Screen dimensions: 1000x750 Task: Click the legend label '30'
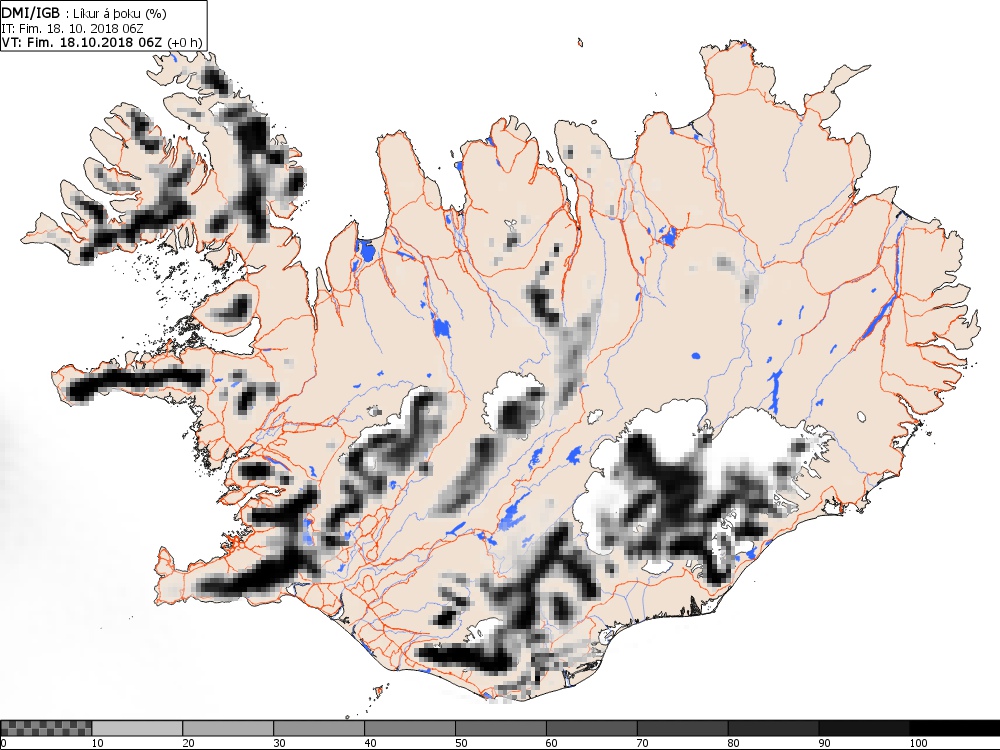pyautogui.click(x=279, y=743)
